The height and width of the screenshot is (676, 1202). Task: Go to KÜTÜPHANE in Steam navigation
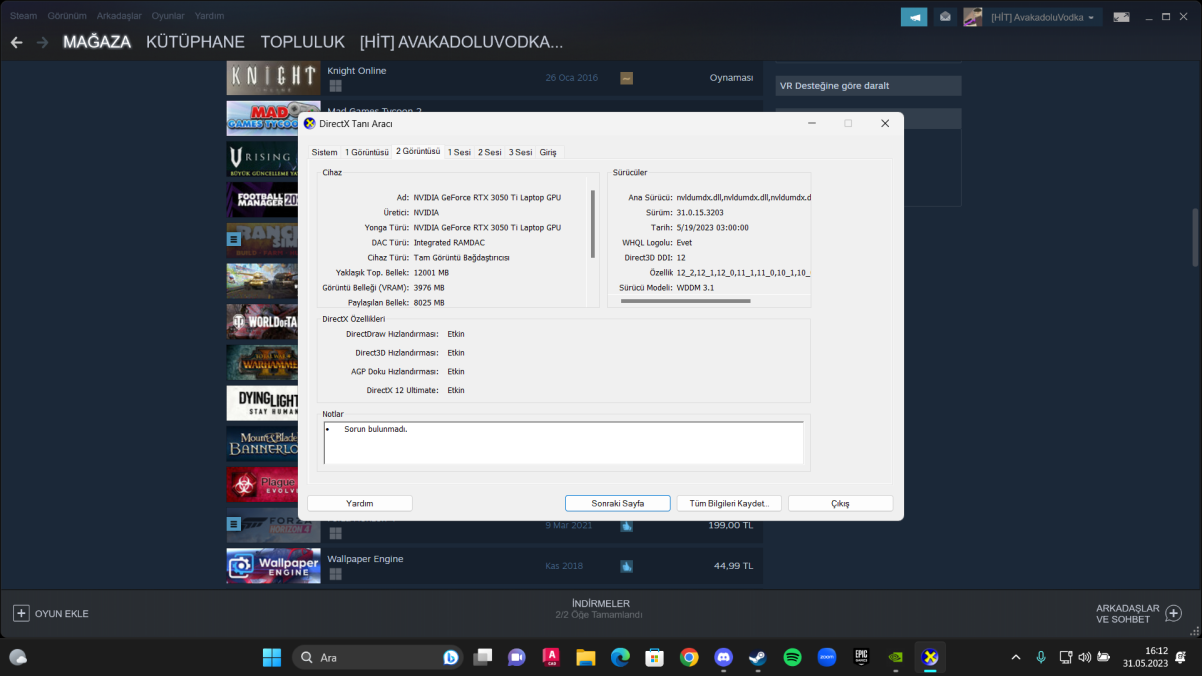pos(195,42)
